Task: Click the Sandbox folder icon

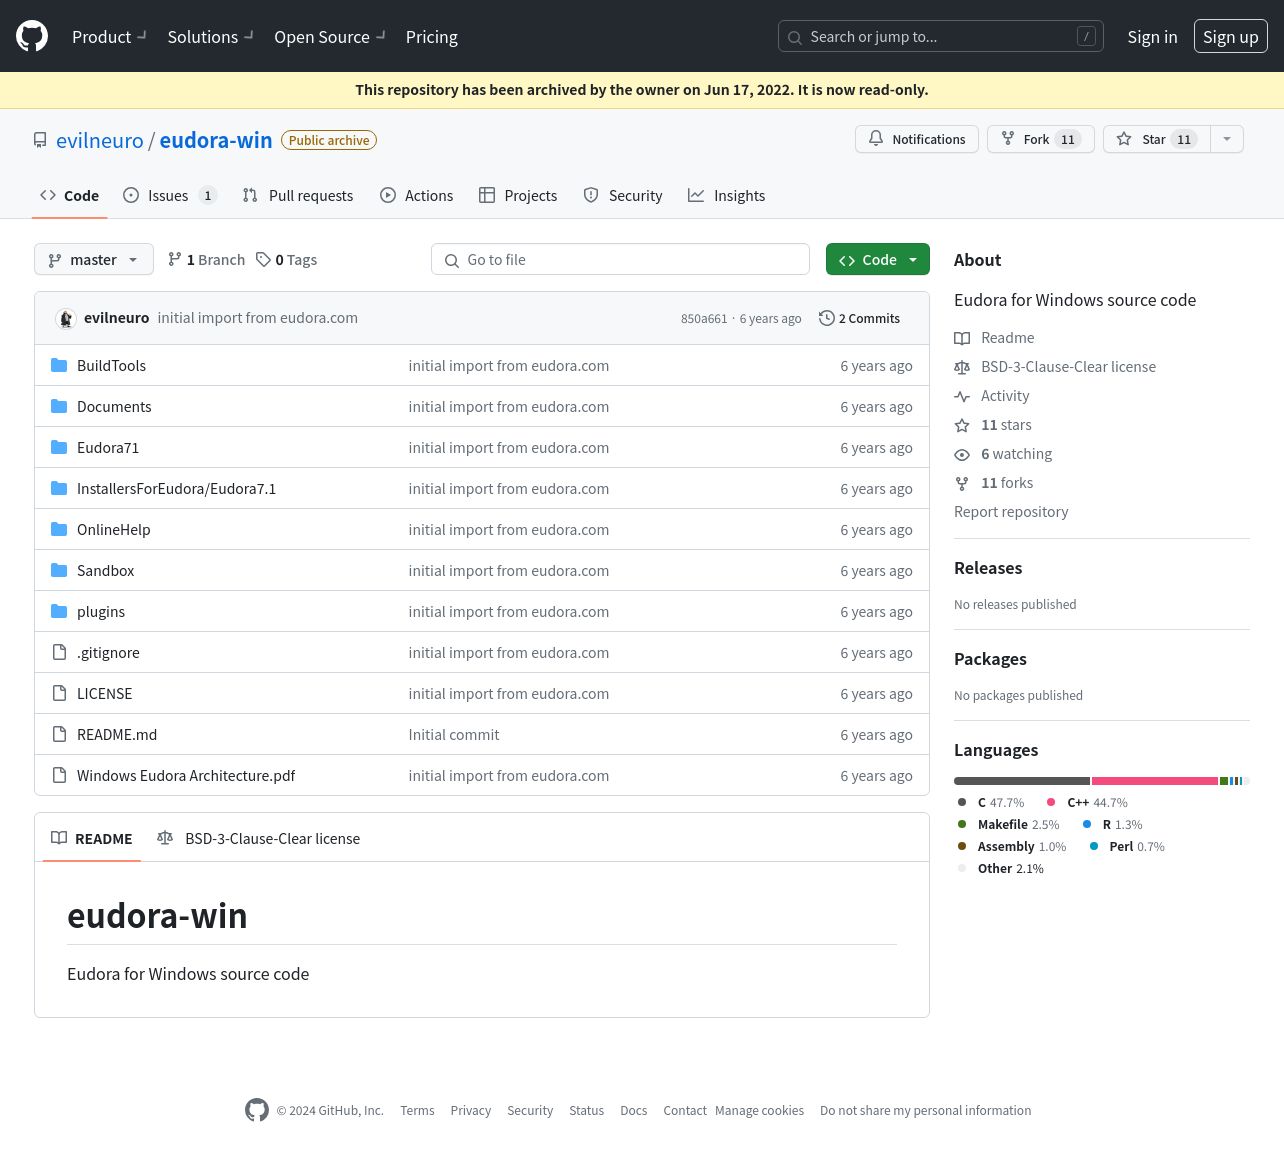Action: point(59,571)
